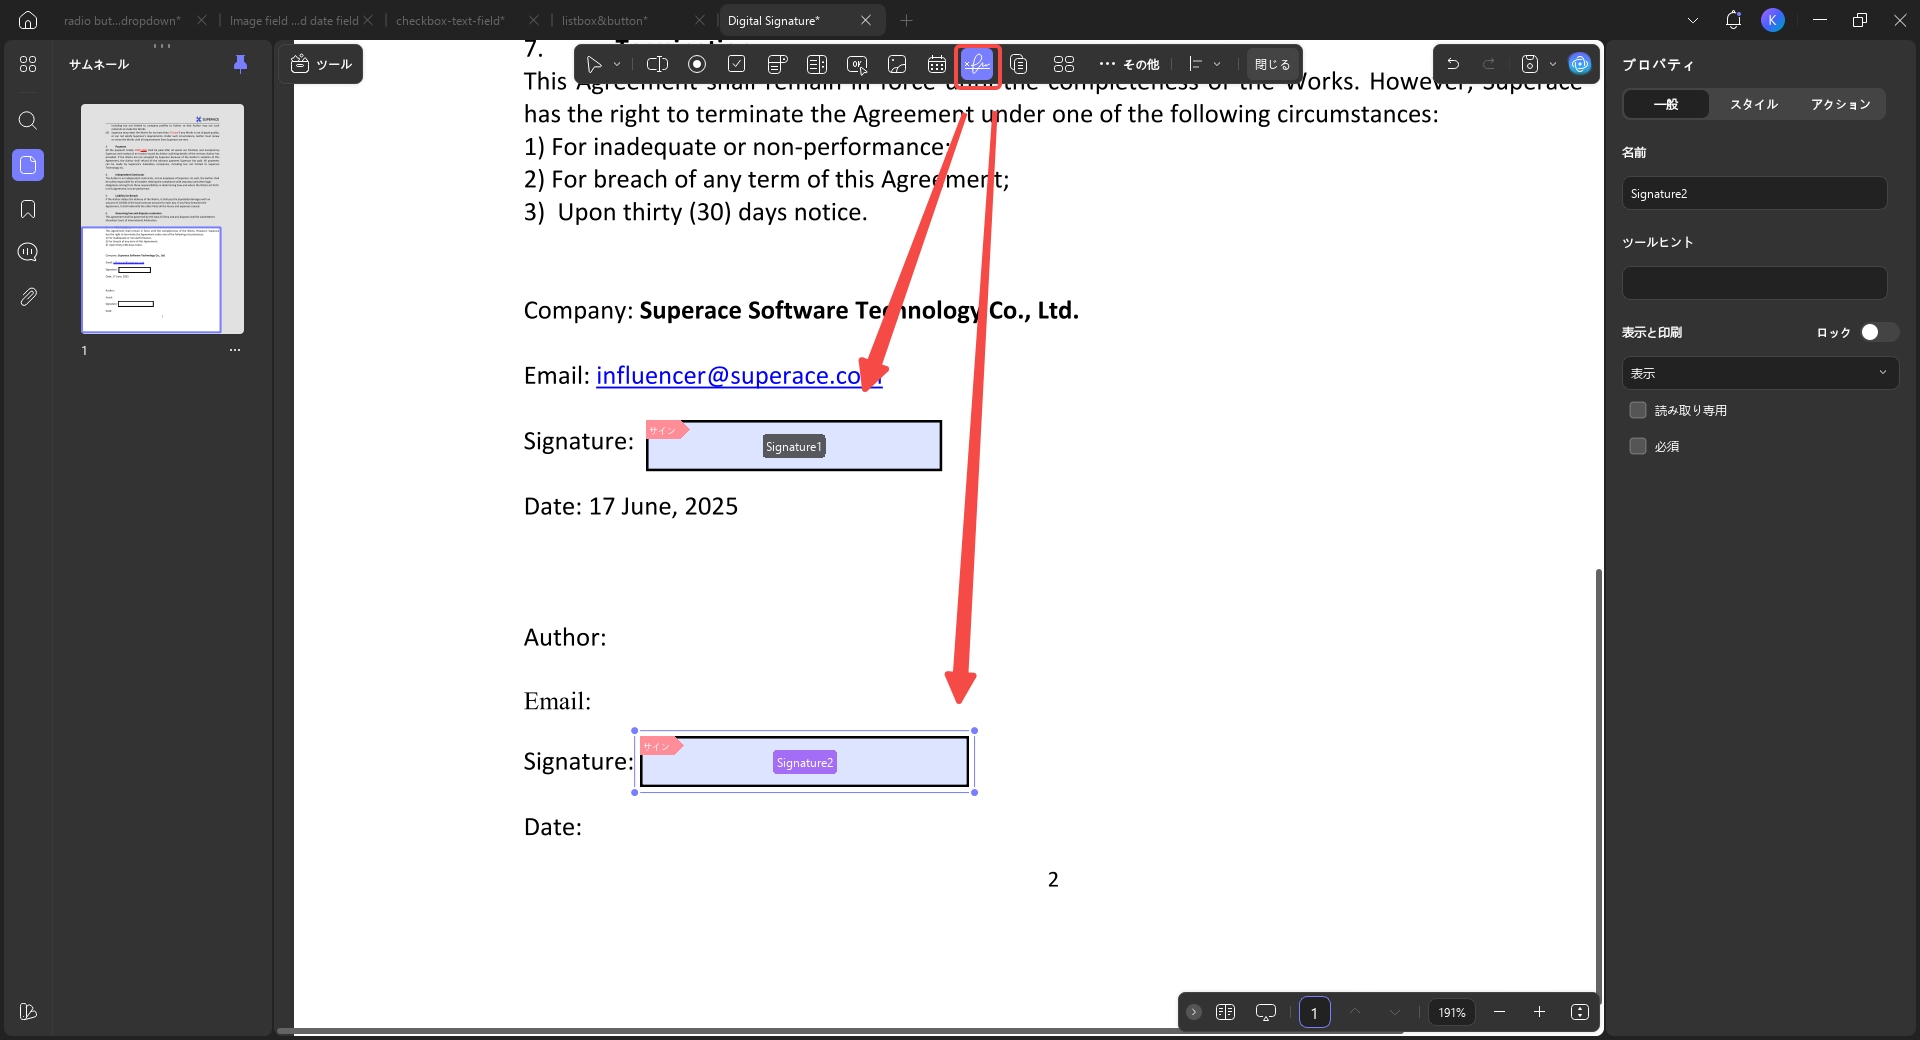
Task: Click the 名前 name input field
Action: click(1754, 193)
